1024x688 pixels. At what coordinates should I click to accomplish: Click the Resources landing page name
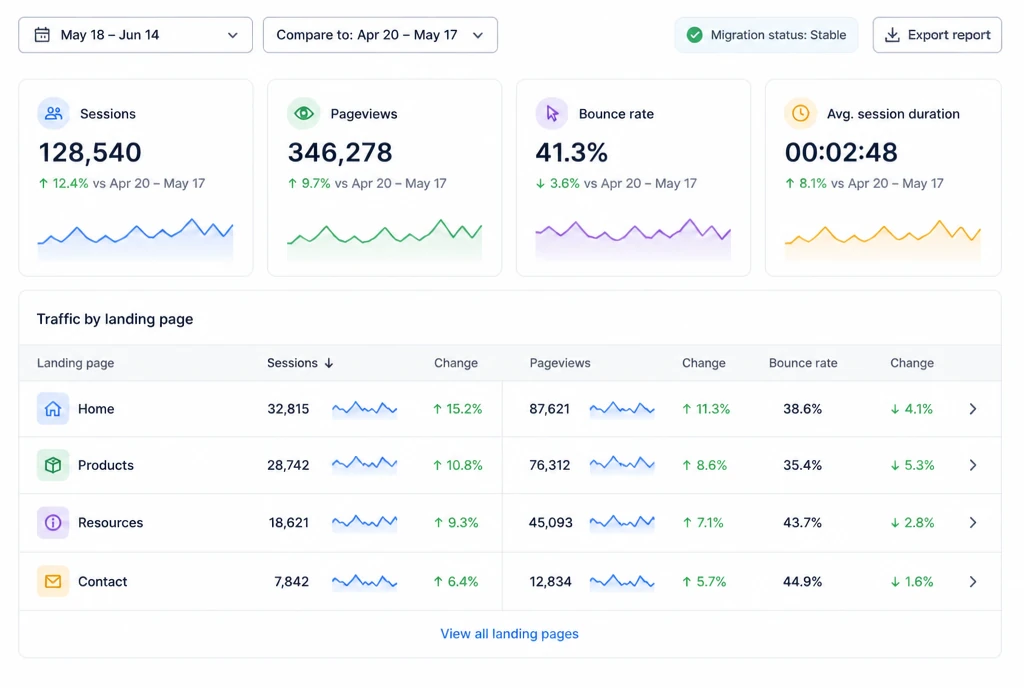(x=110, y=523)
